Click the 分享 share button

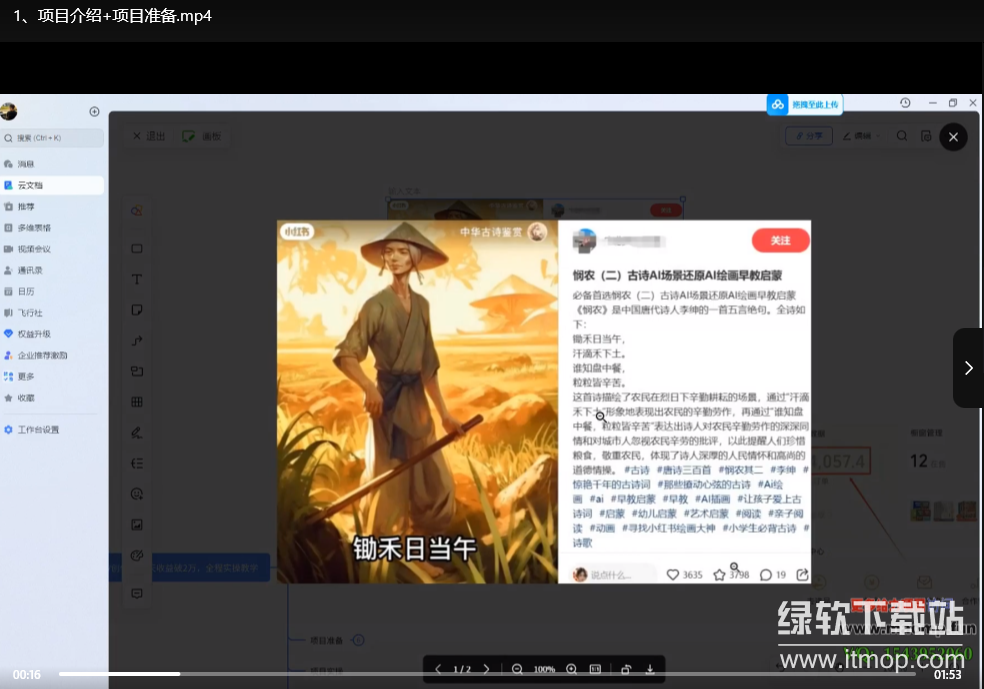809,136
